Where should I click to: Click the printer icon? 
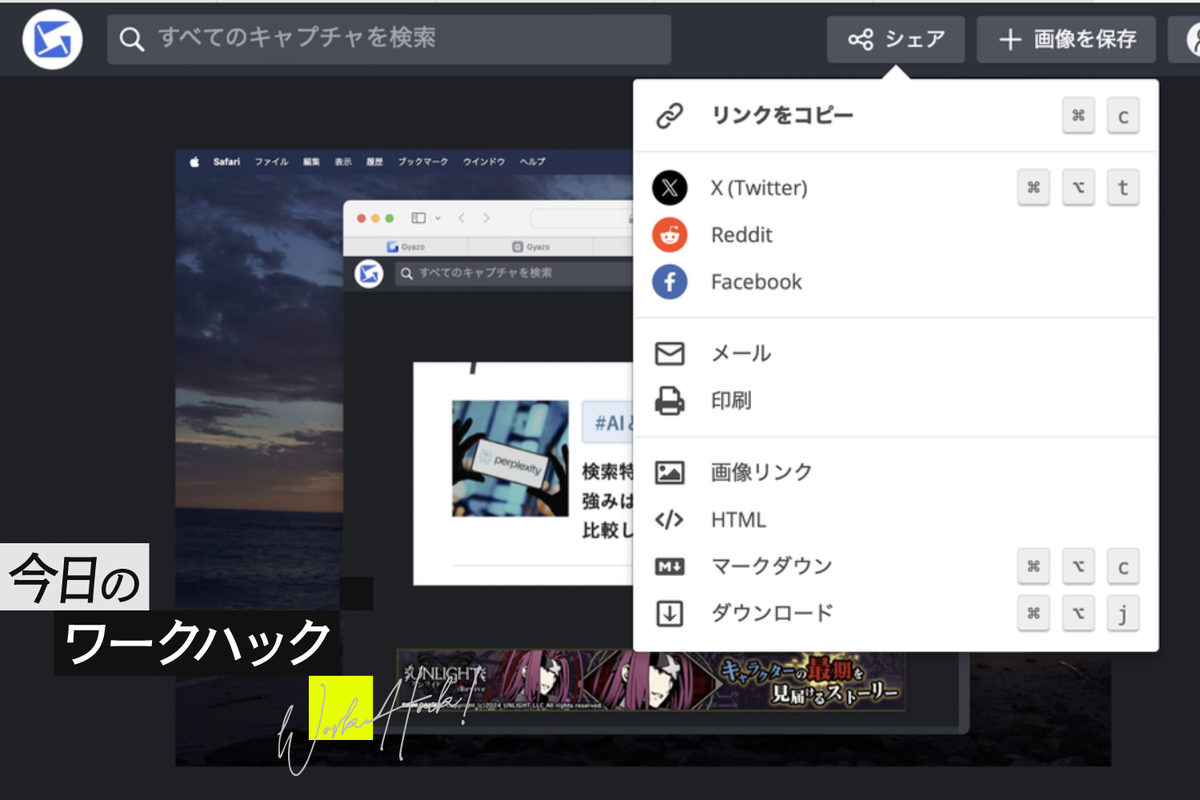click(x=669, y=401)
